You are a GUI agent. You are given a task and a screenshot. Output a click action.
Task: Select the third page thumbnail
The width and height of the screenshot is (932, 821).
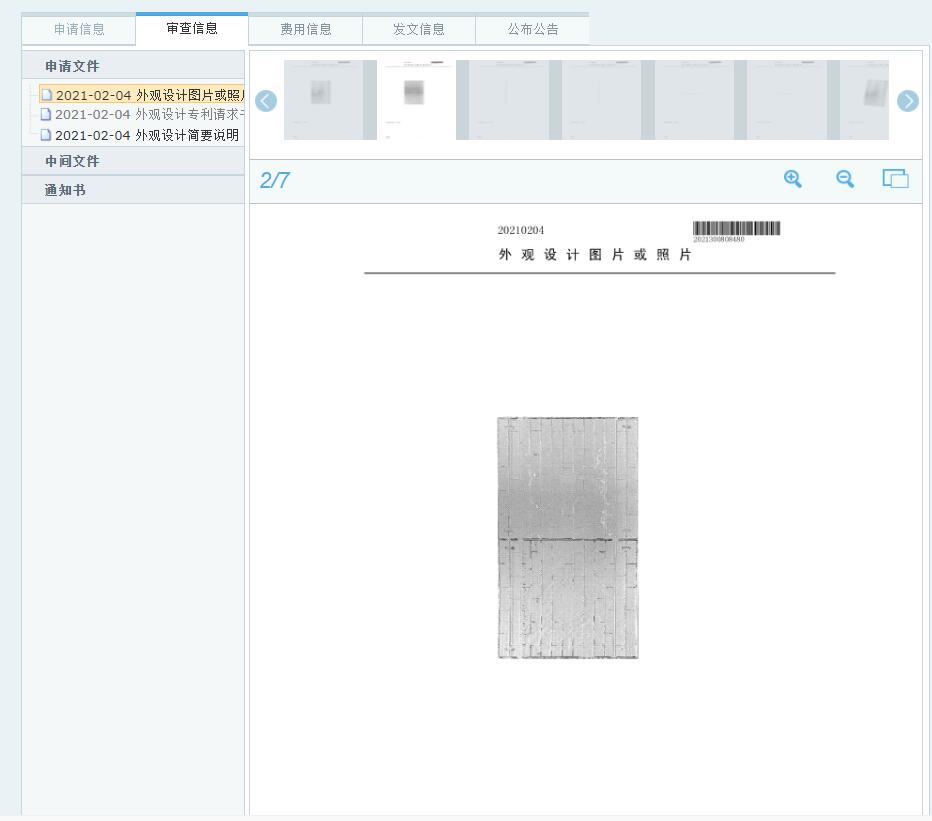coord(508,100)
